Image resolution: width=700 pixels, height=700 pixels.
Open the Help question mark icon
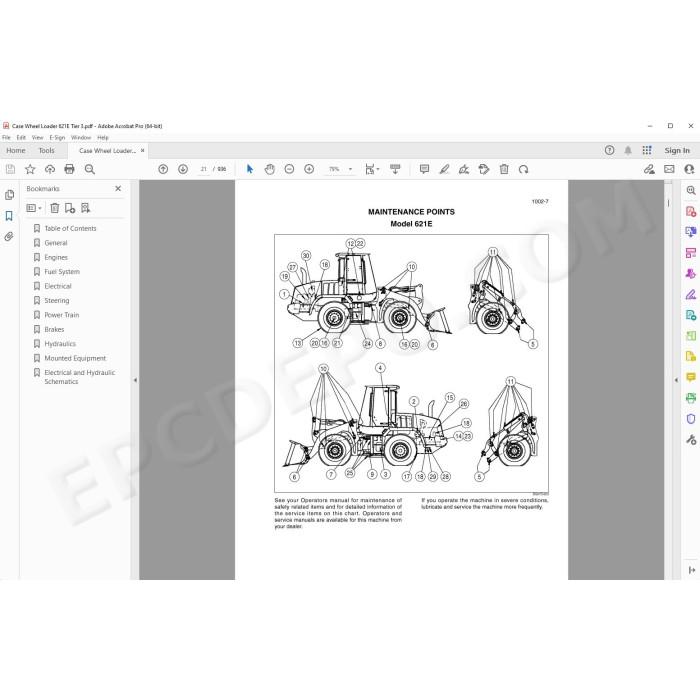[609, 150]
